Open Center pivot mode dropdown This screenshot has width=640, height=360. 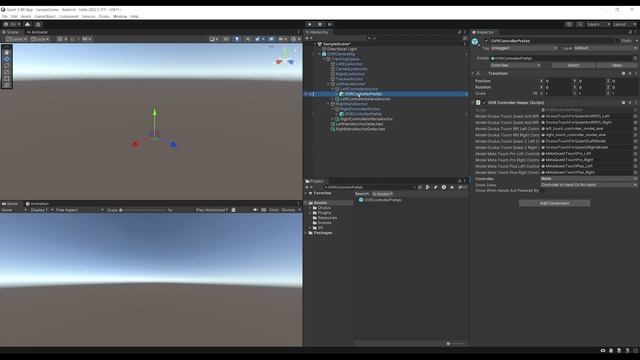17,39
